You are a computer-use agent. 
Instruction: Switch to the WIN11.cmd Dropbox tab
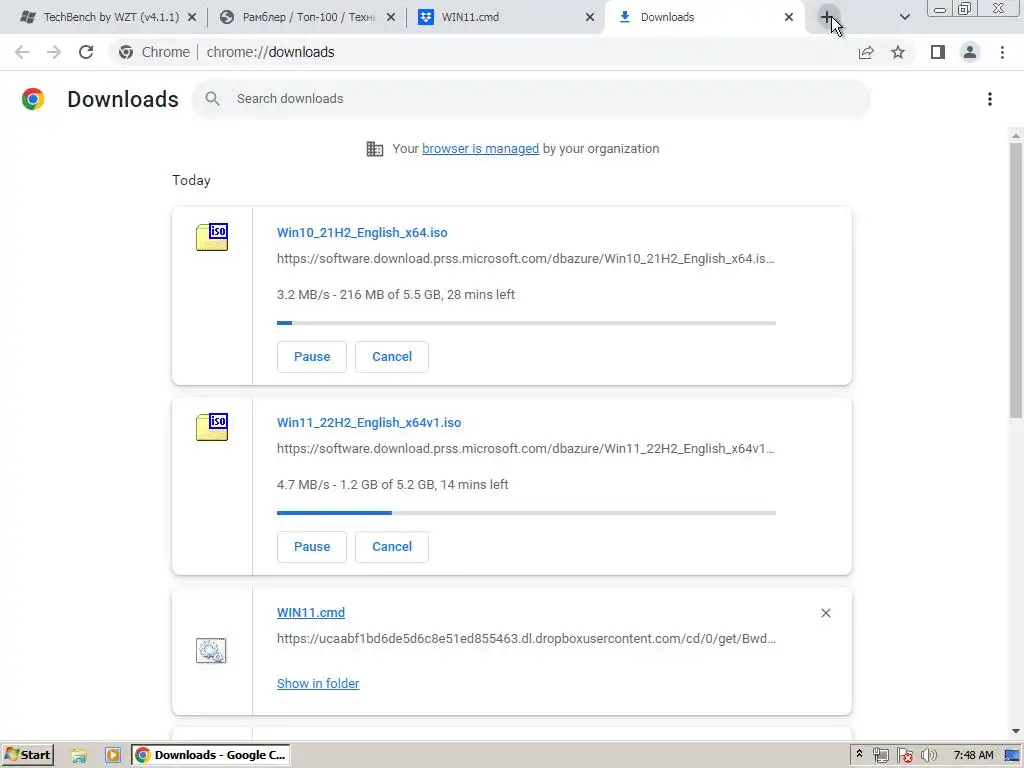click(507, 17)
